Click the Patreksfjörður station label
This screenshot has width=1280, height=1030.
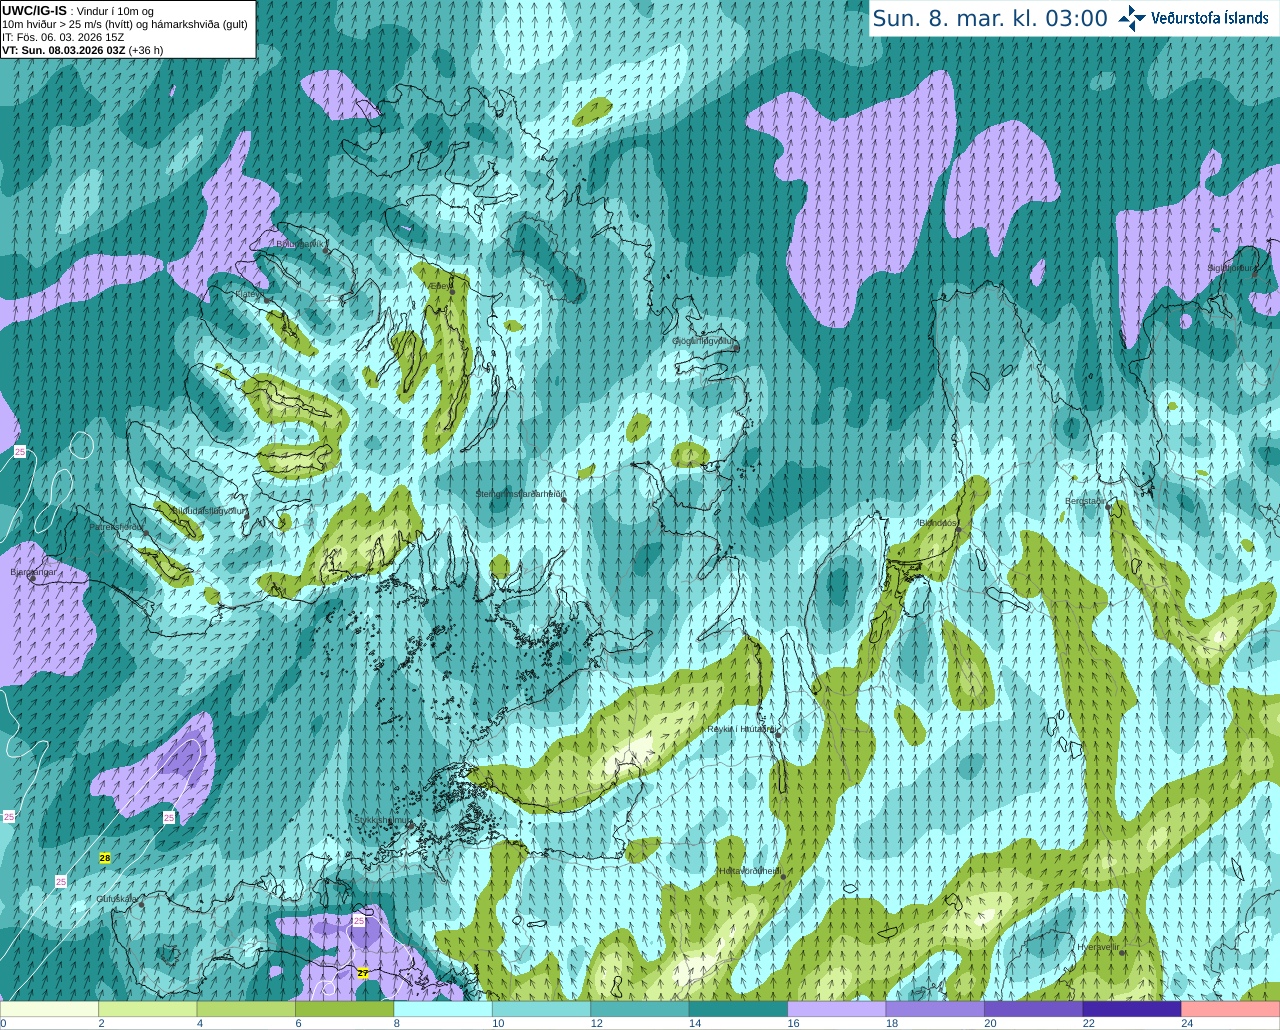pyautogui.click(x=117, y=527)
